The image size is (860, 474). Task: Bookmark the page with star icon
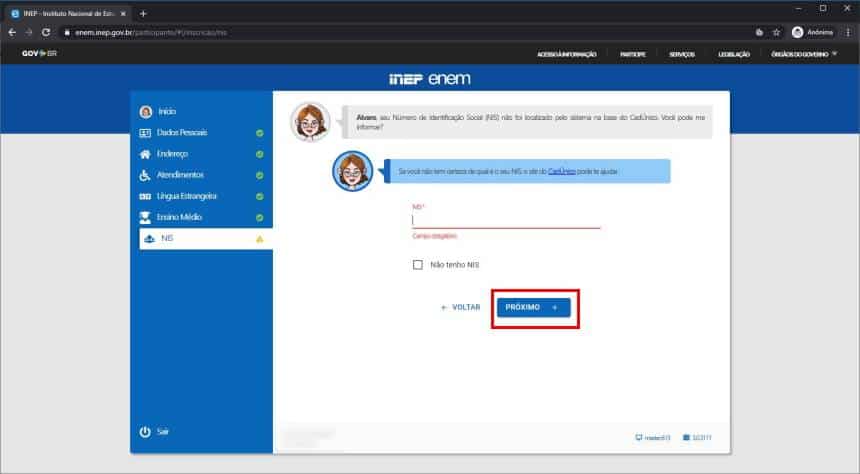[777, 32]
